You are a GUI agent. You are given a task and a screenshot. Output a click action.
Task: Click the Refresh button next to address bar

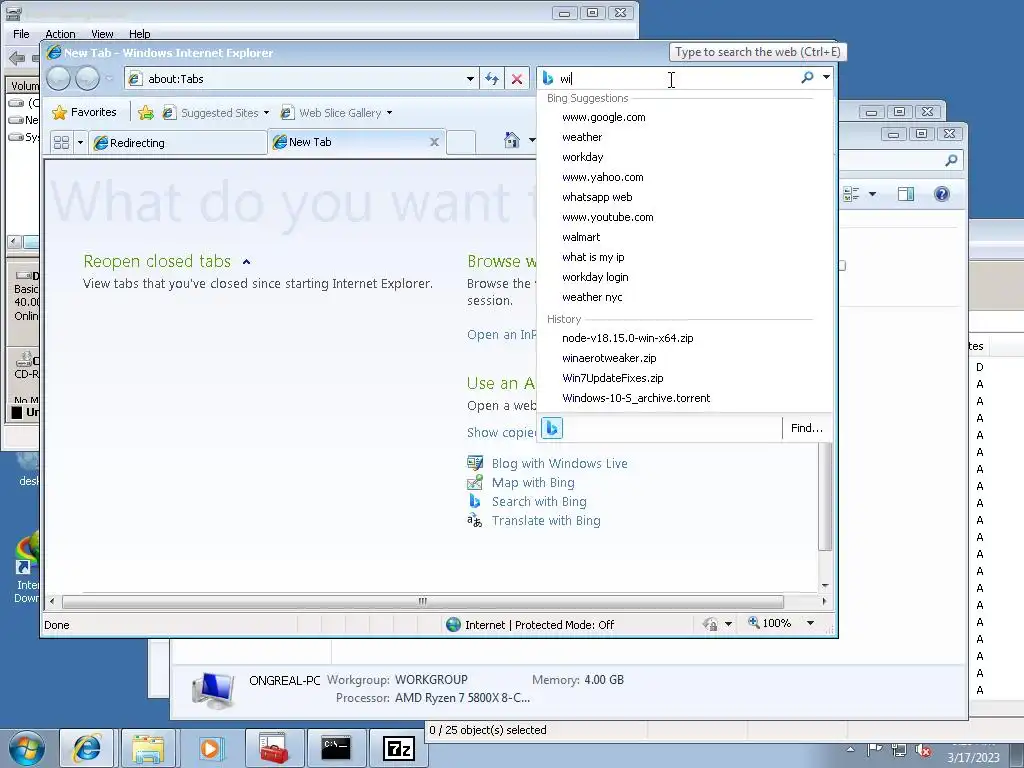tap(492, 79)
